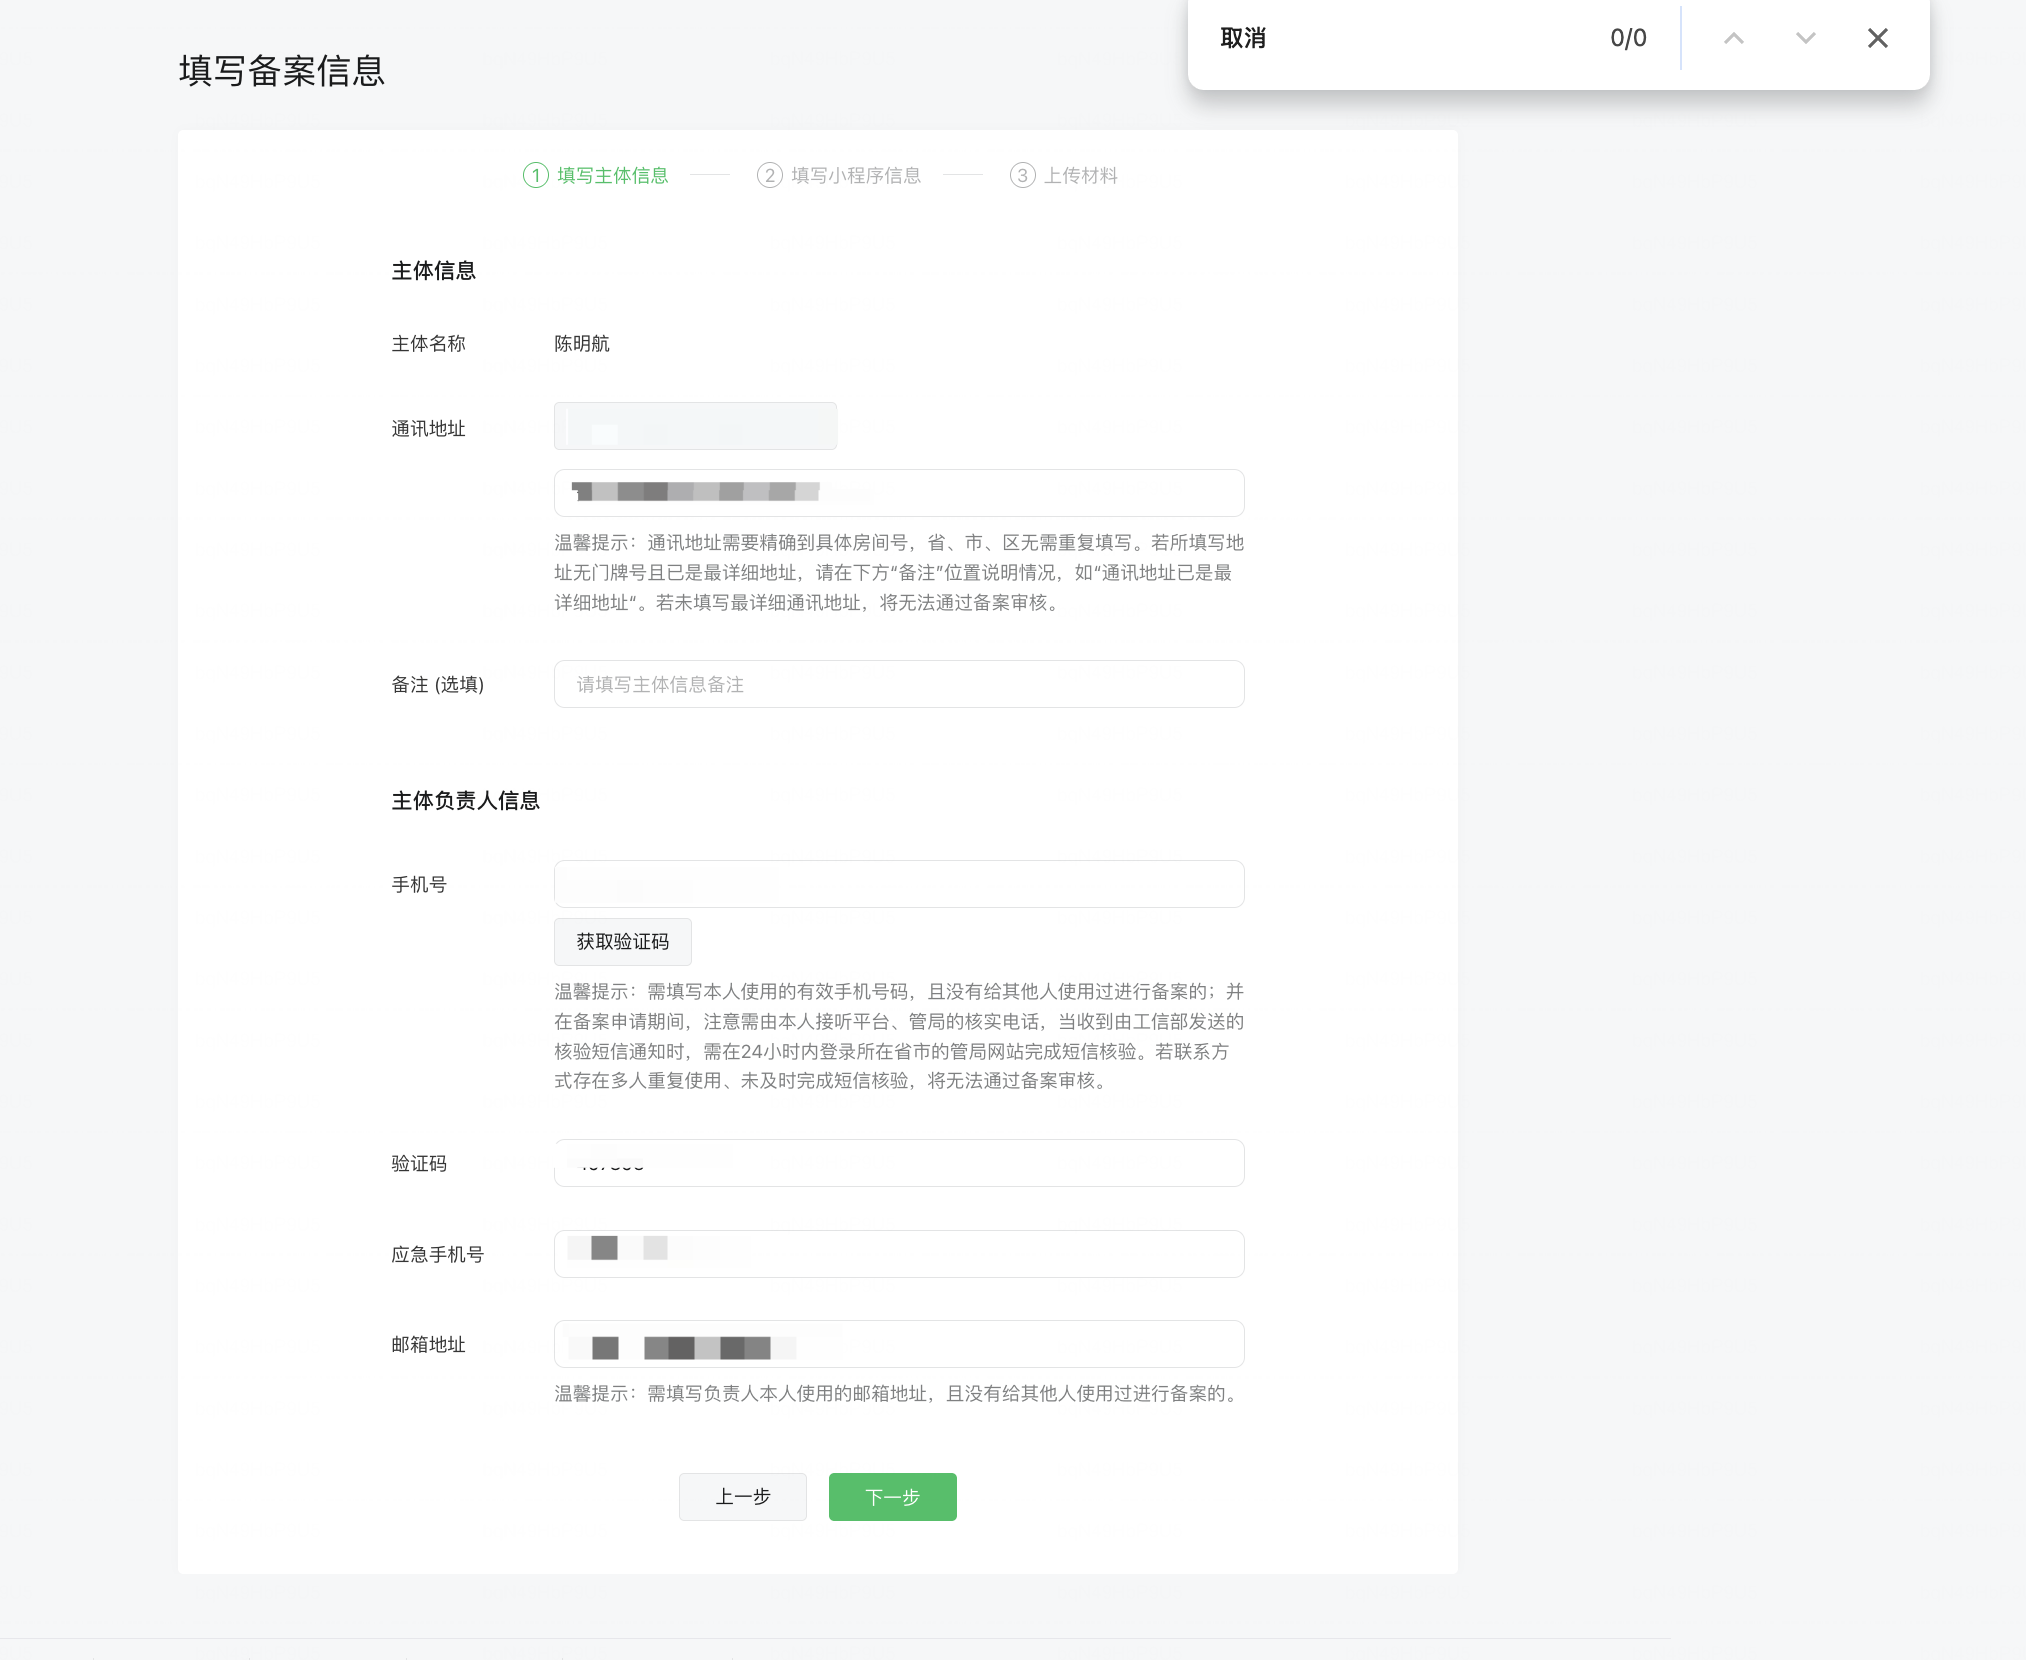Click the 备注 remarks input field
This screenshot has height=1660, width=2026.
tap(898, 684)
